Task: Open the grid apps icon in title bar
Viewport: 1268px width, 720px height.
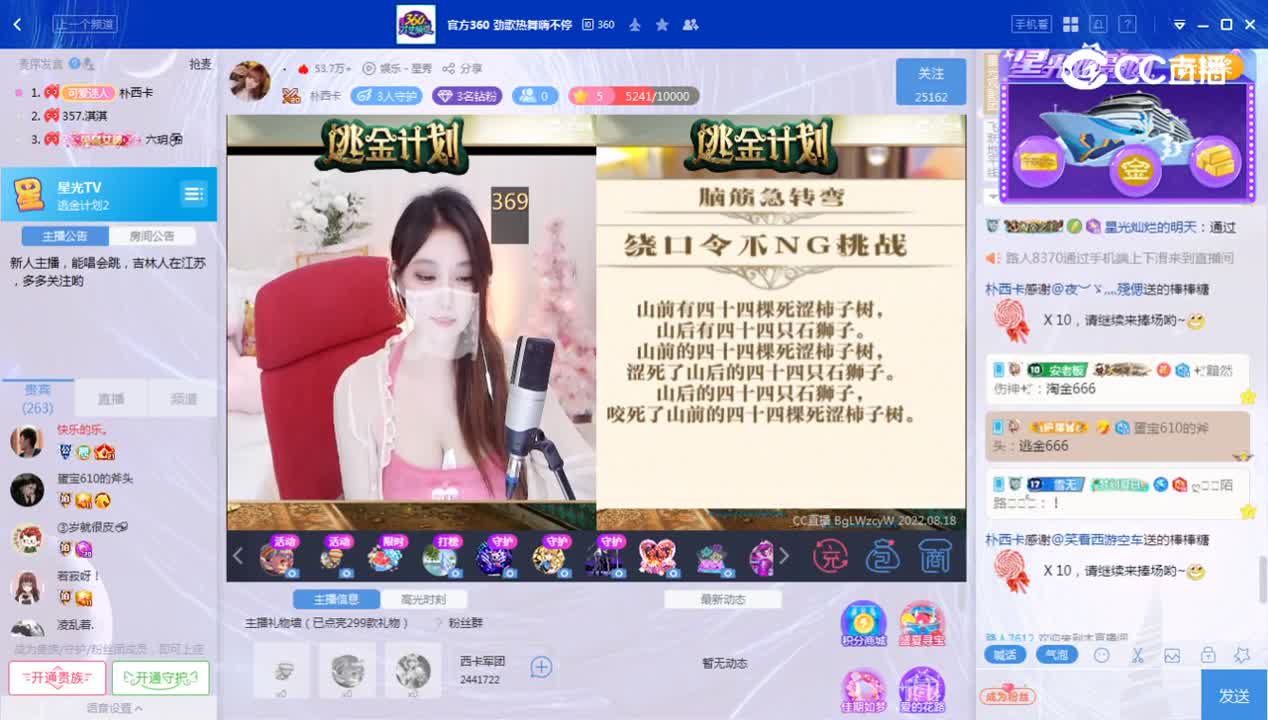Action: [x=1070, y=24]
